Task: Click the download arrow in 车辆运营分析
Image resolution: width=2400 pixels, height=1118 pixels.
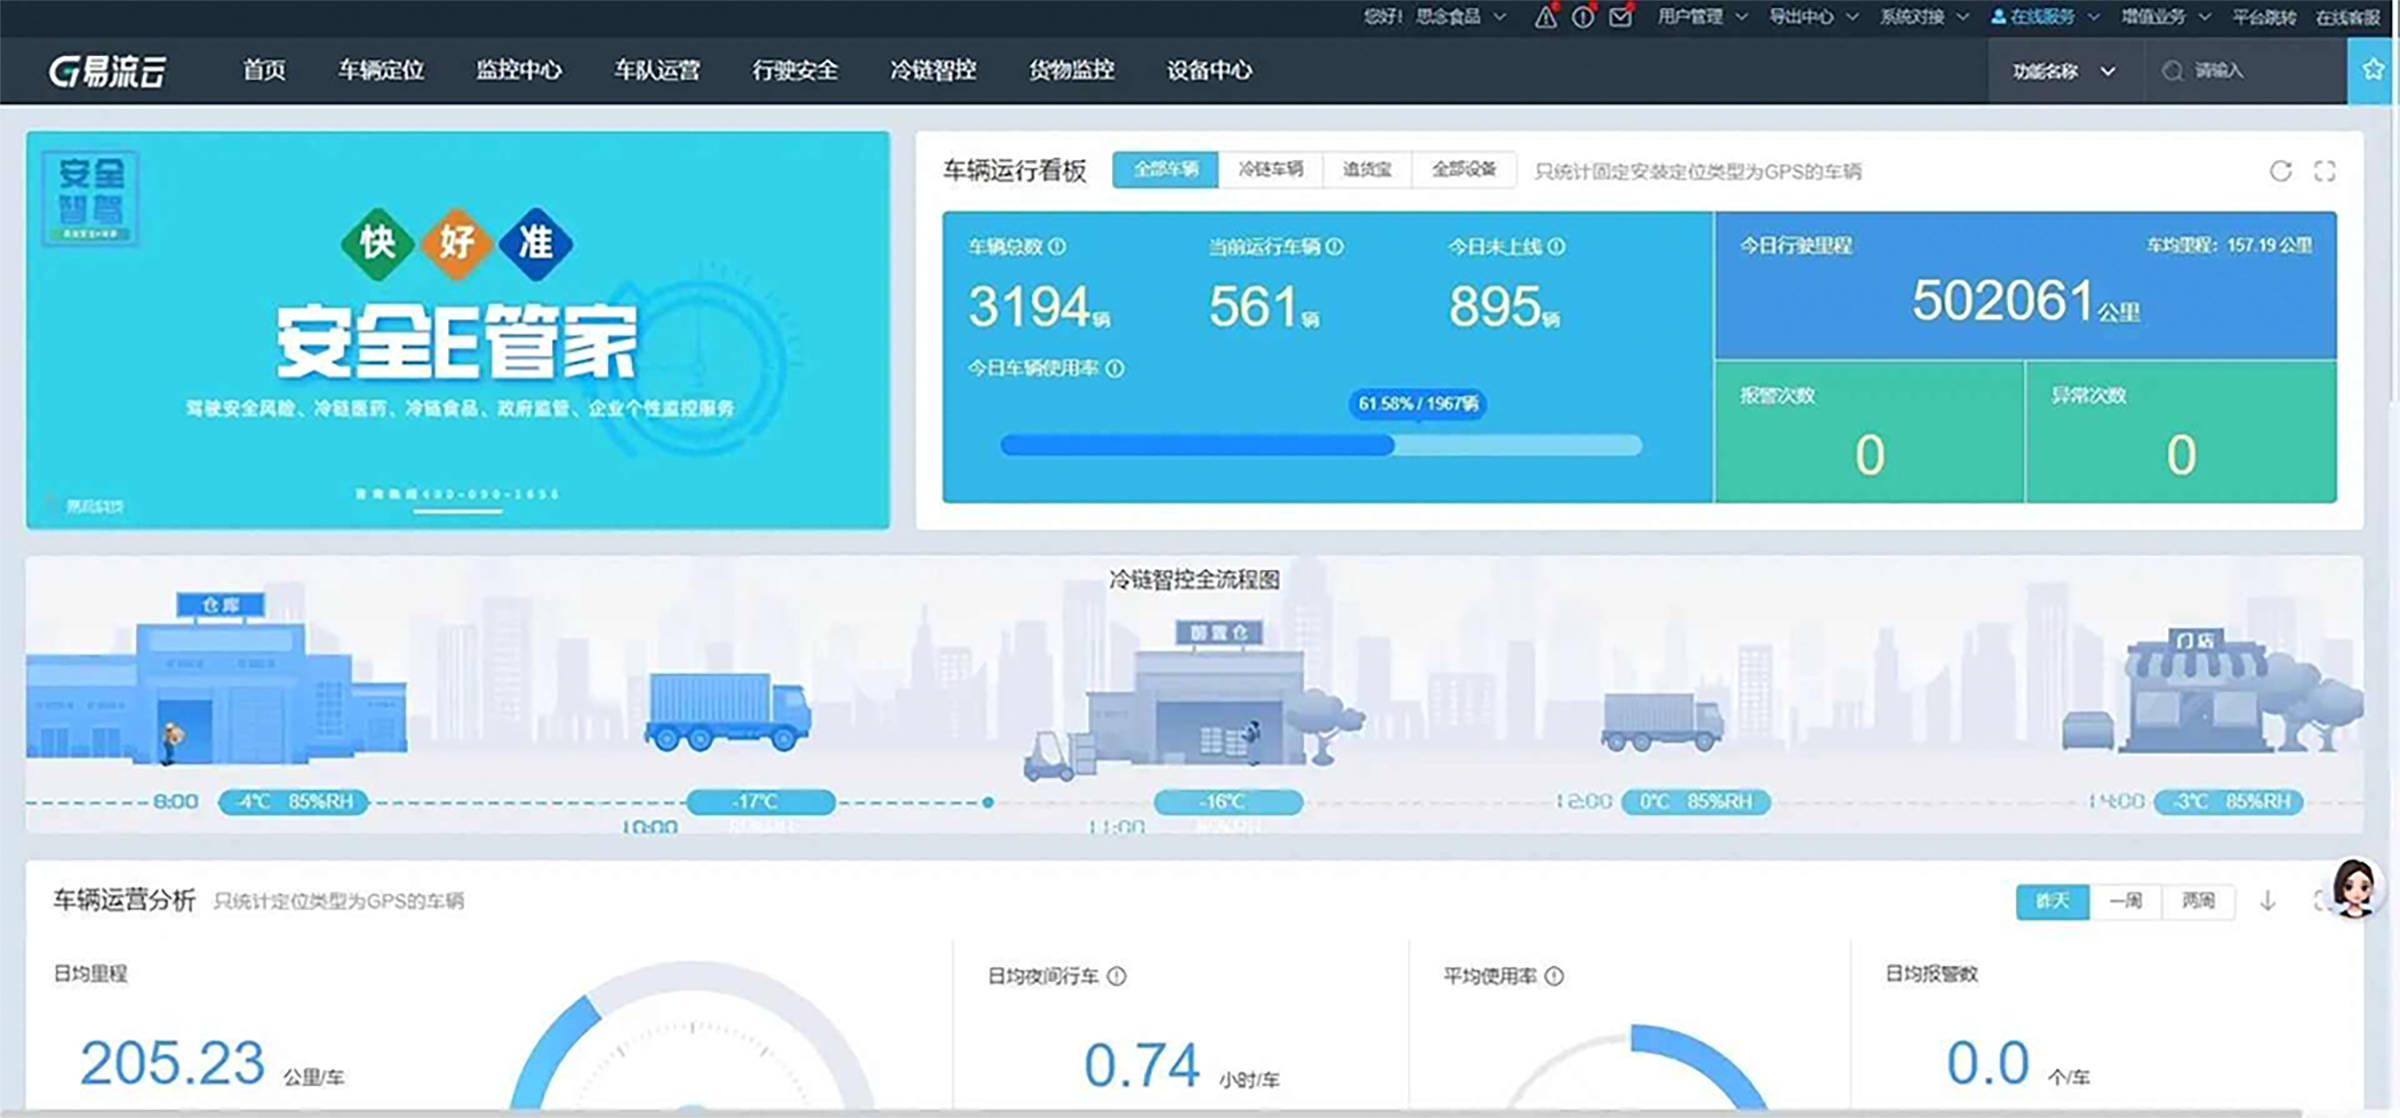Action: coord(2268,901)
